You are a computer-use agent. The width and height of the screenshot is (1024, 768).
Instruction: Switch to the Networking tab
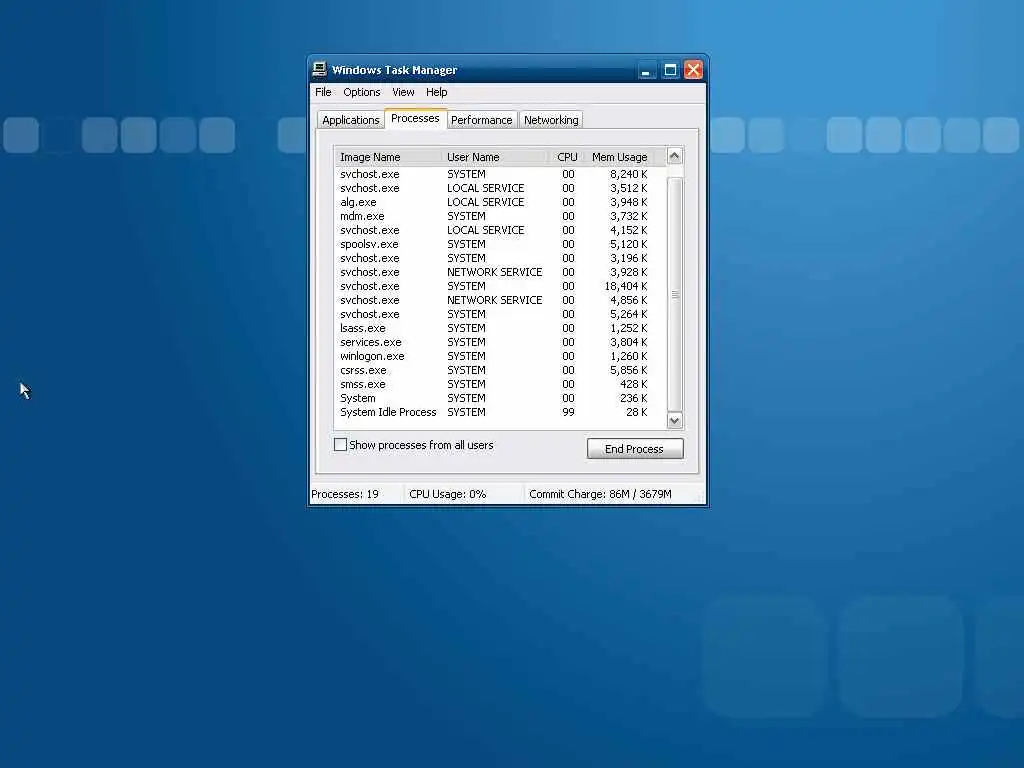coord(551,120)
